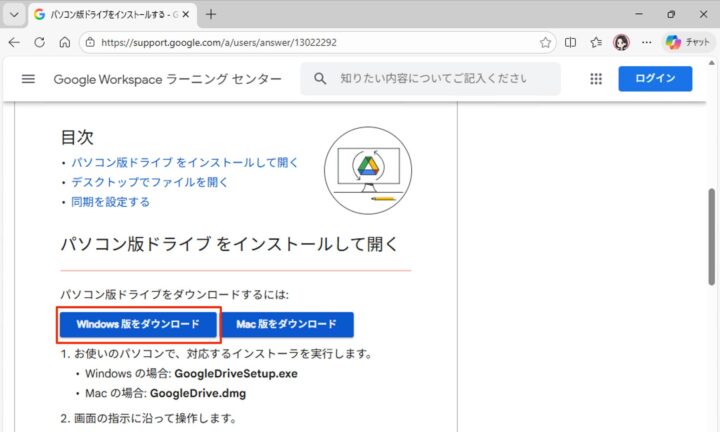Click the browser back arrow
Screen dimensions: 720x432
tap(14, 43)
